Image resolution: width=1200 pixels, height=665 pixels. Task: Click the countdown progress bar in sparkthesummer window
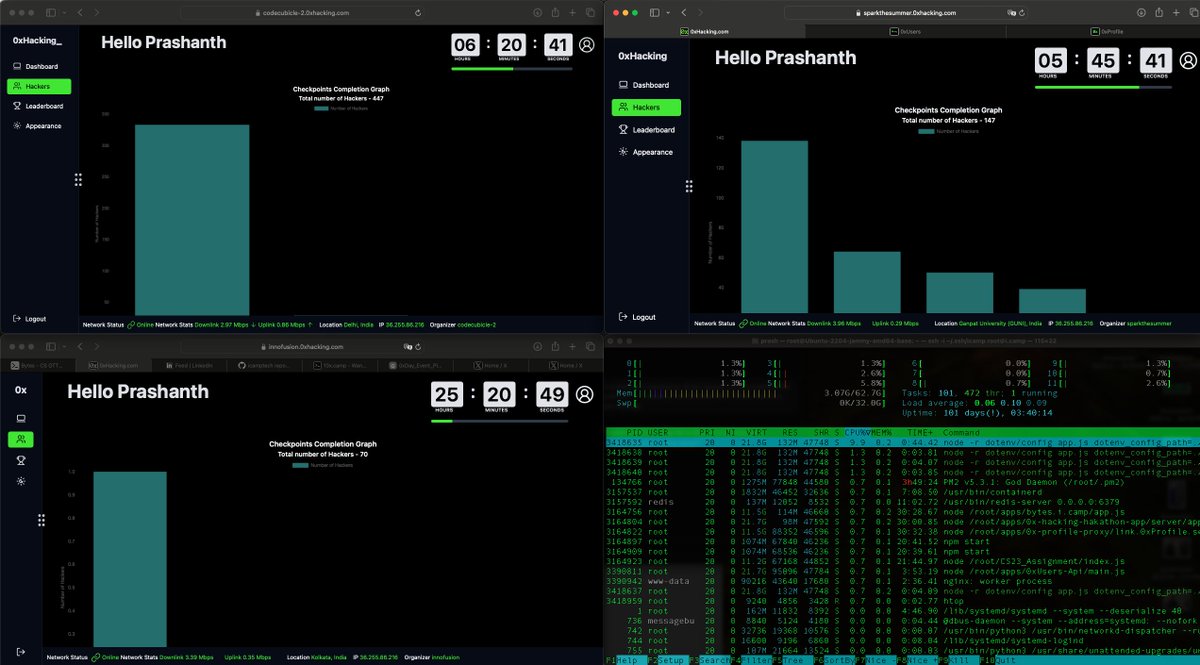click(1103, 87)
